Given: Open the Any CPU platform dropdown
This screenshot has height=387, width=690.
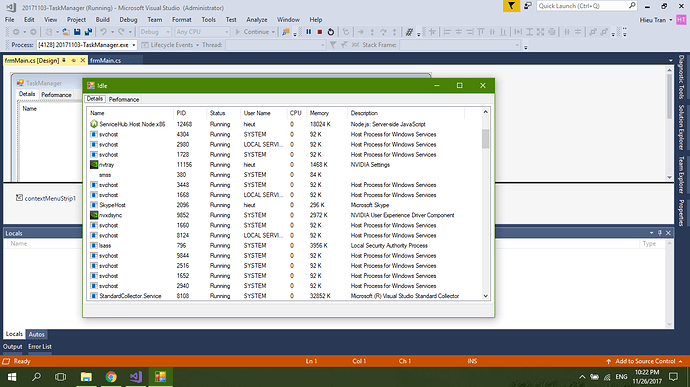Looking at the screenshot, I should pos(202,32).
